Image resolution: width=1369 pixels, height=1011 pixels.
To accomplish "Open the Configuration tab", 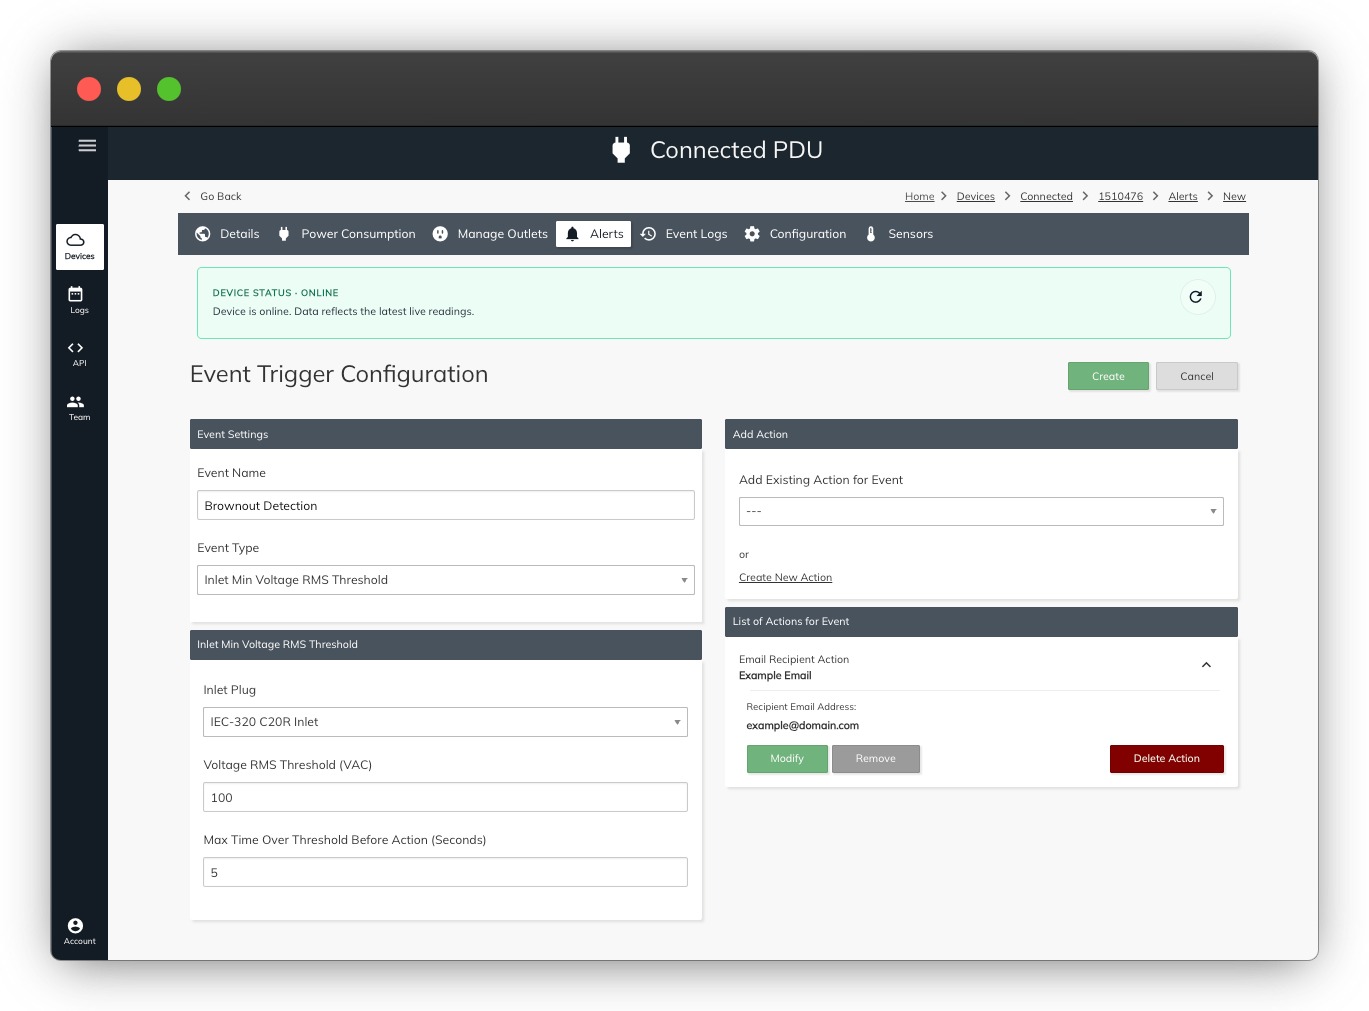I will pyautogui.click(x=795, y=234).
